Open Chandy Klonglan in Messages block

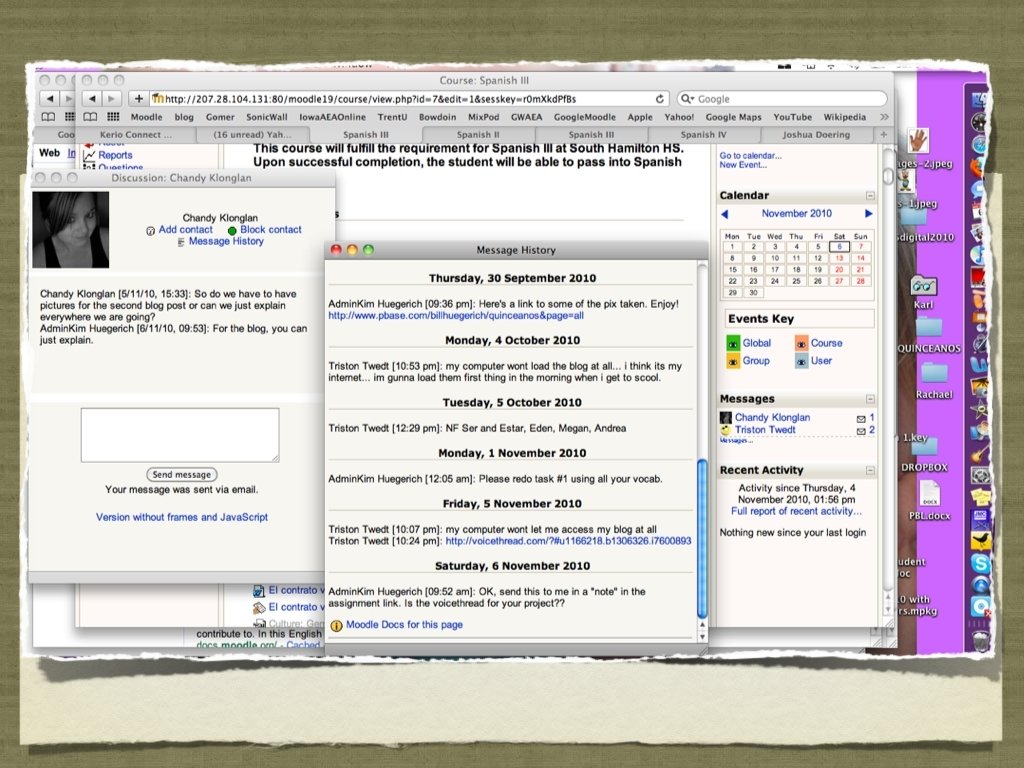point(772,417)
